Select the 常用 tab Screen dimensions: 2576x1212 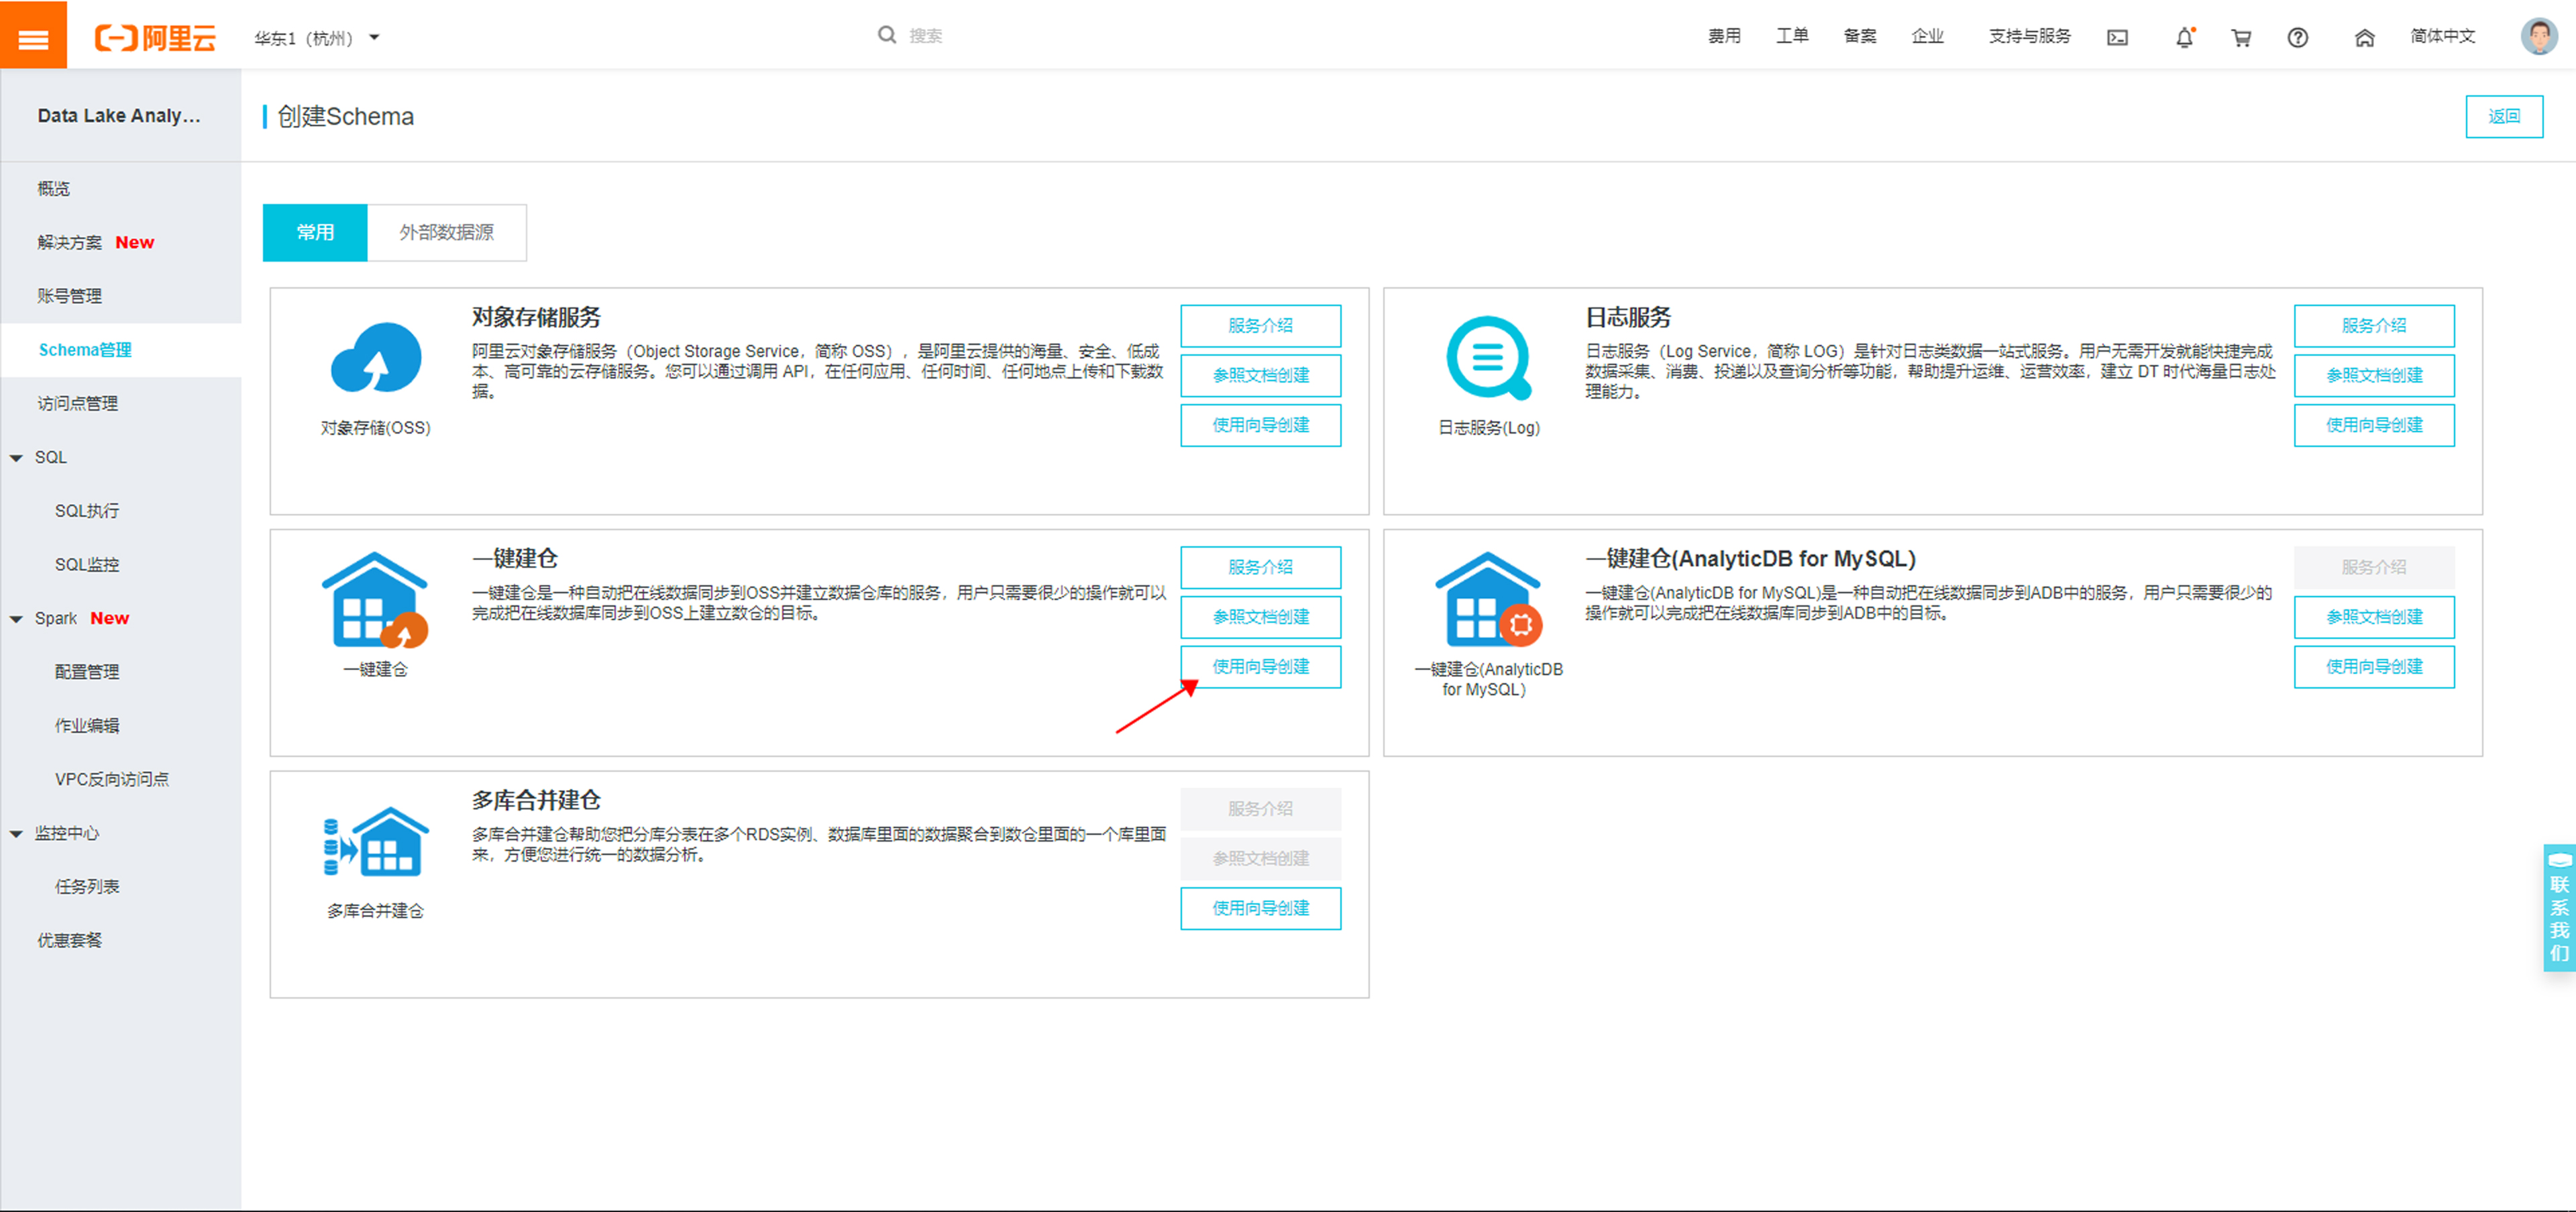click(x=315, y=232)
